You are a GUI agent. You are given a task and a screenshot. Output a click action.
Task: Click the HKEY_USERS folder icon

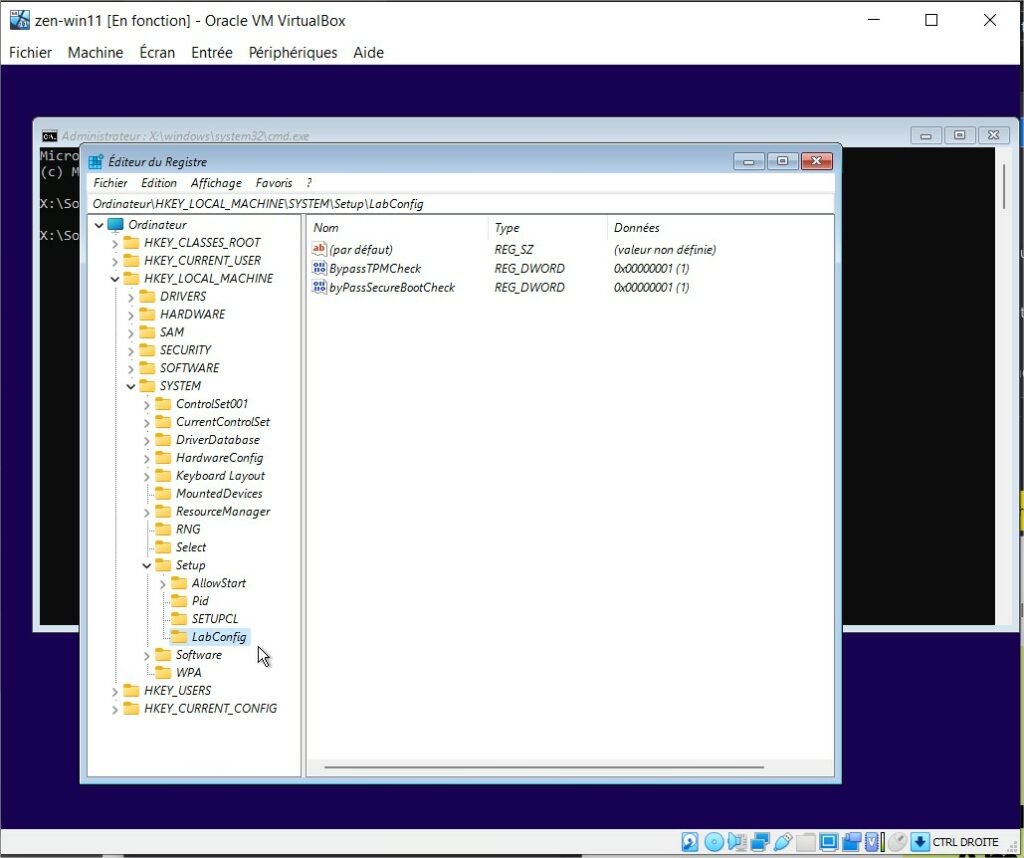pyautogui.click(x=131, y=690)
